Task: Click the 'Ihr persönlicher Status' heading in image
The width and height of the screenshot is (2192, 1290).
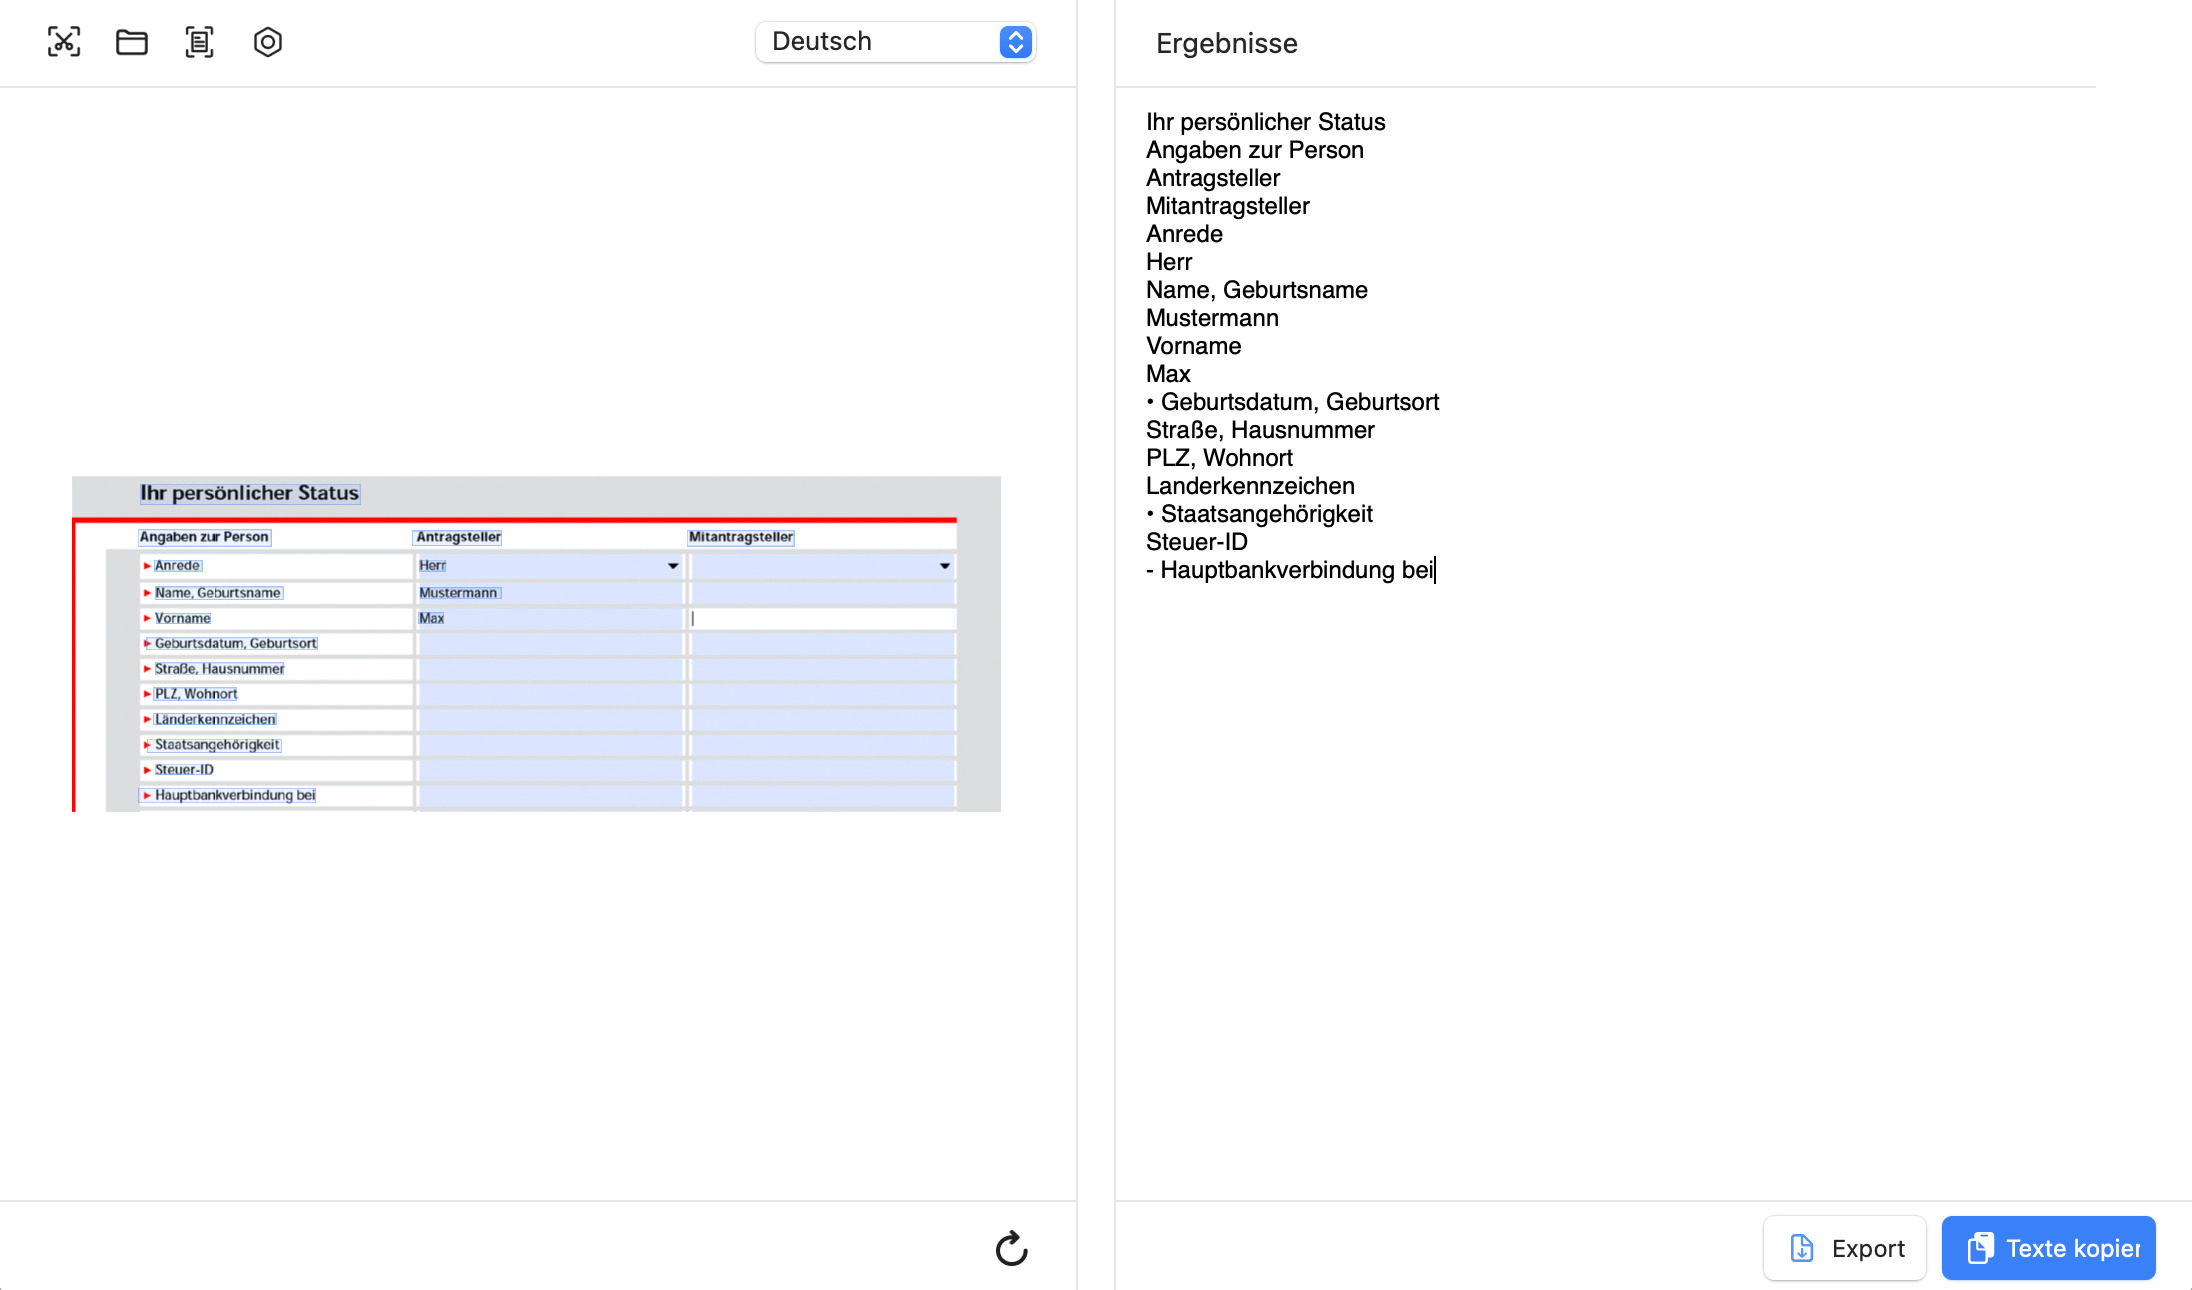Action: click(x=249, y=493)
